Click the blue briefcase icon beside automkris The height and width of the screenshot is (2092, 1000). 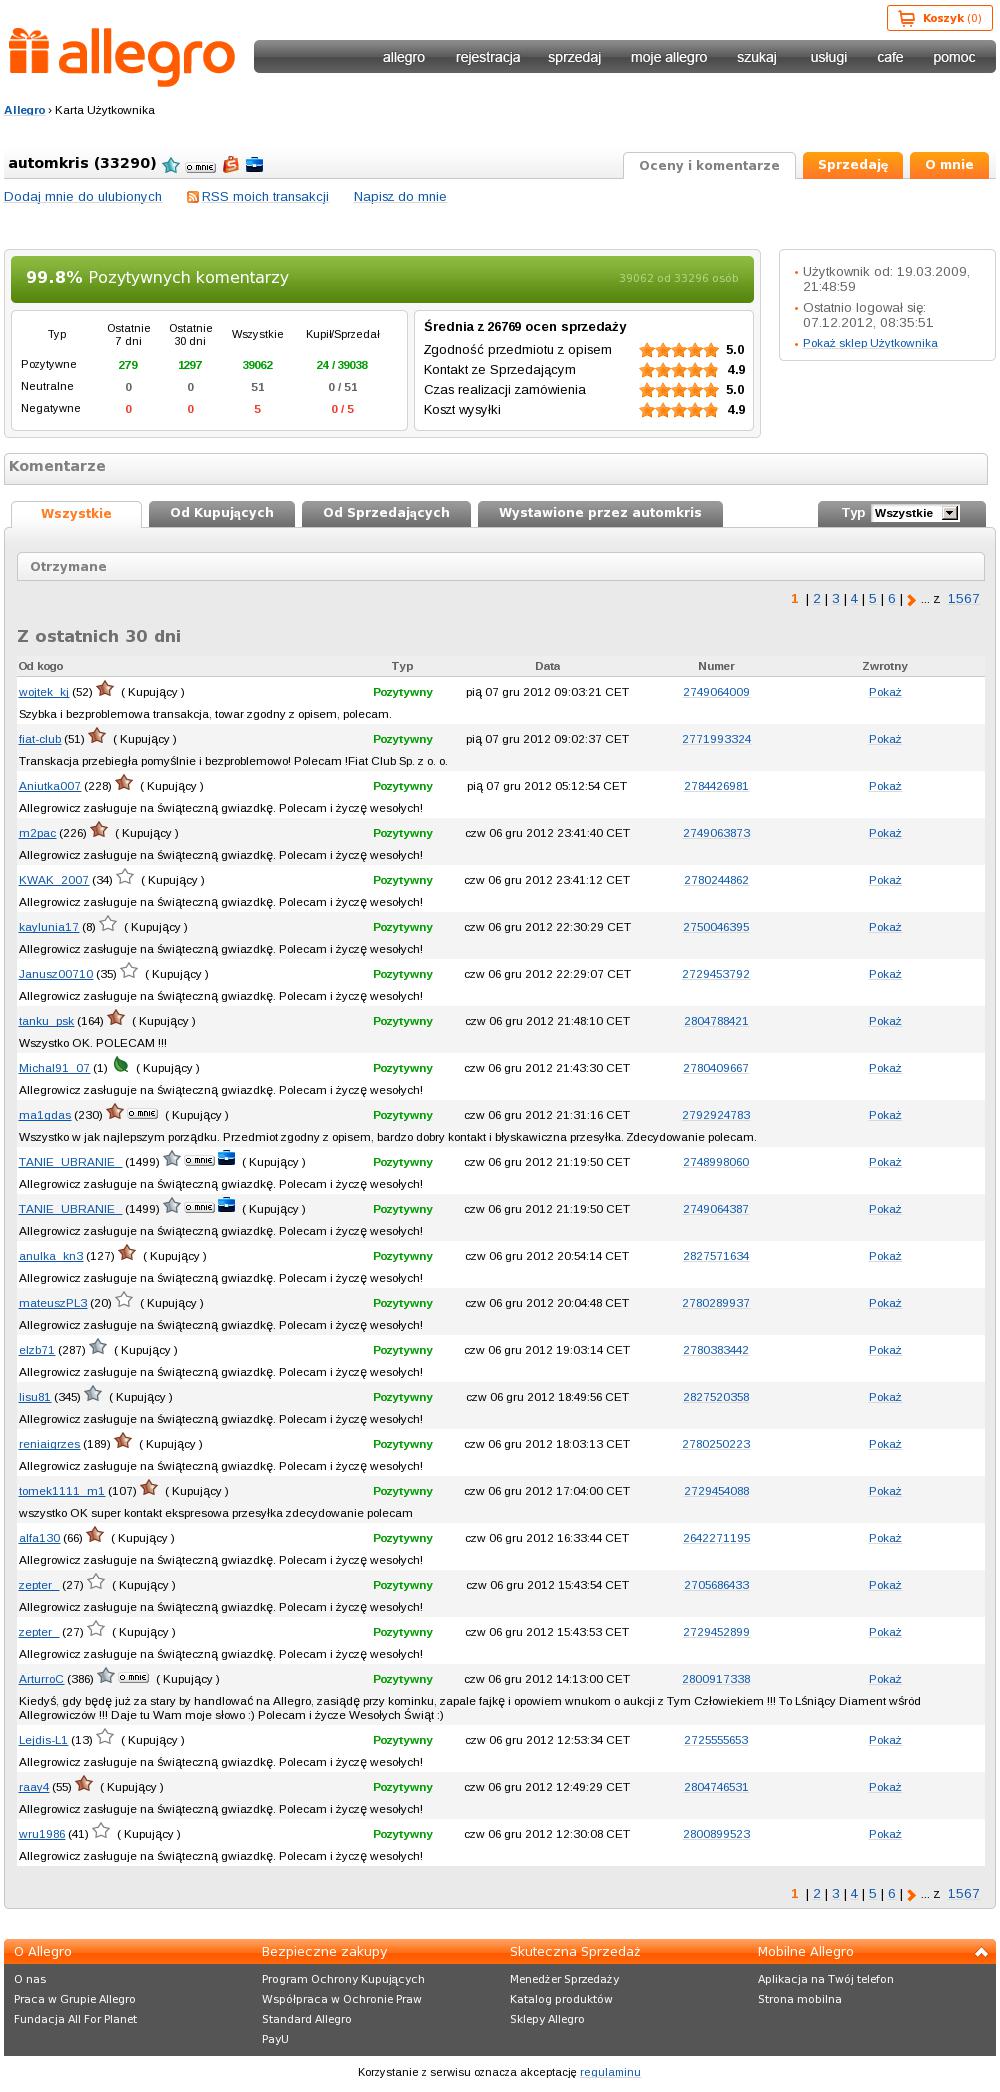pos(255,165)
